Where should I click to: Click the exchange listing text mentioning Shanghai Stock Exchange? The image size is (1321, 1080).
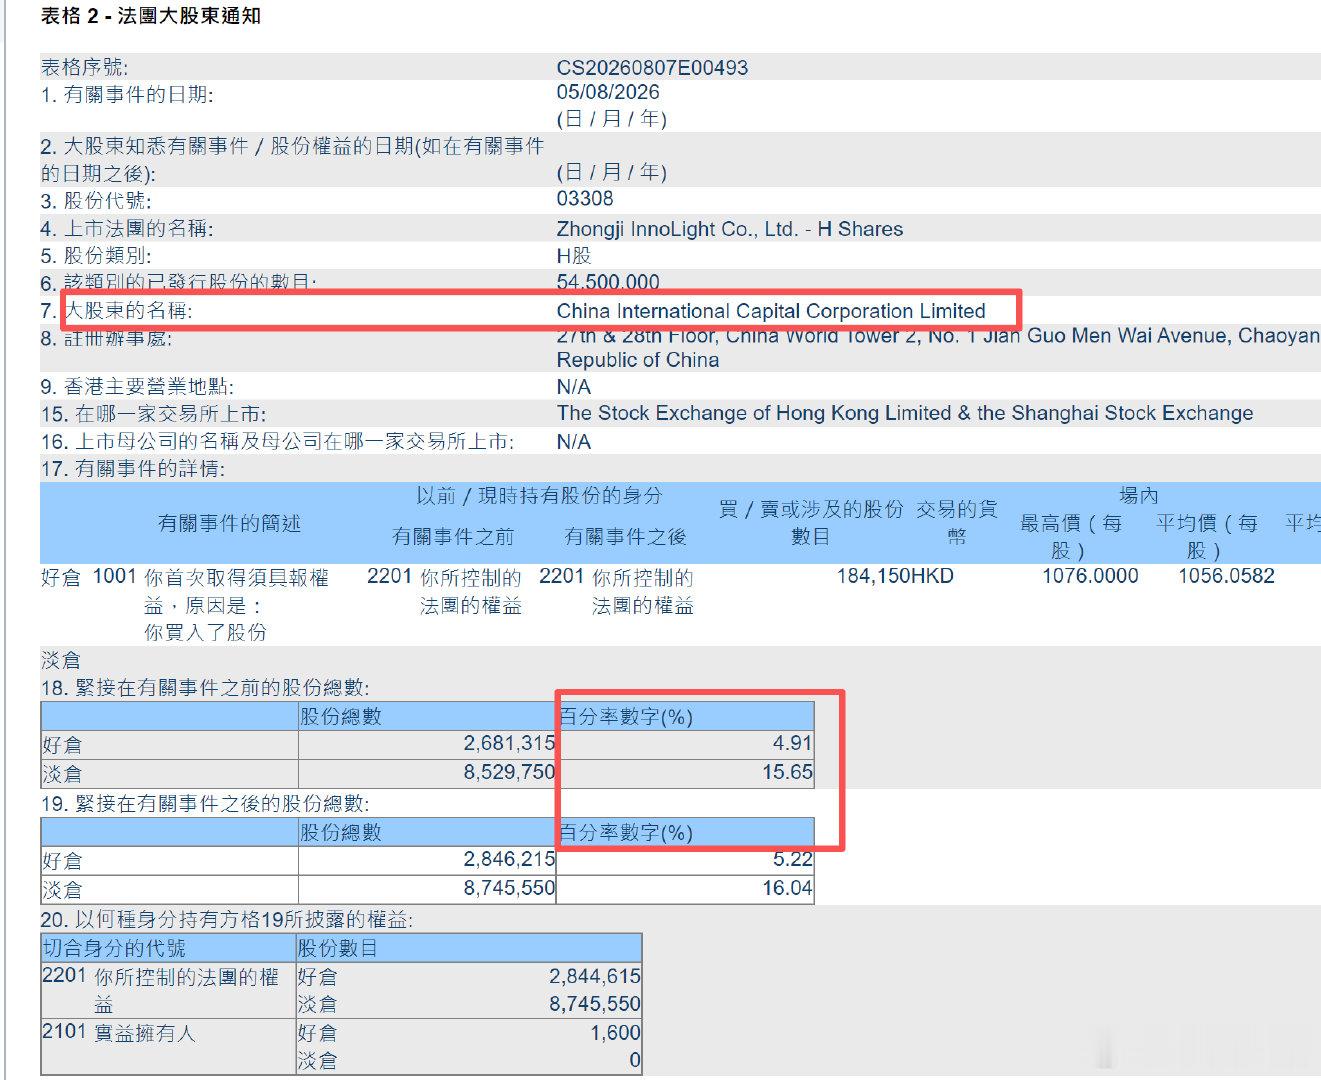pyautogui.click(x=905, y=413)
